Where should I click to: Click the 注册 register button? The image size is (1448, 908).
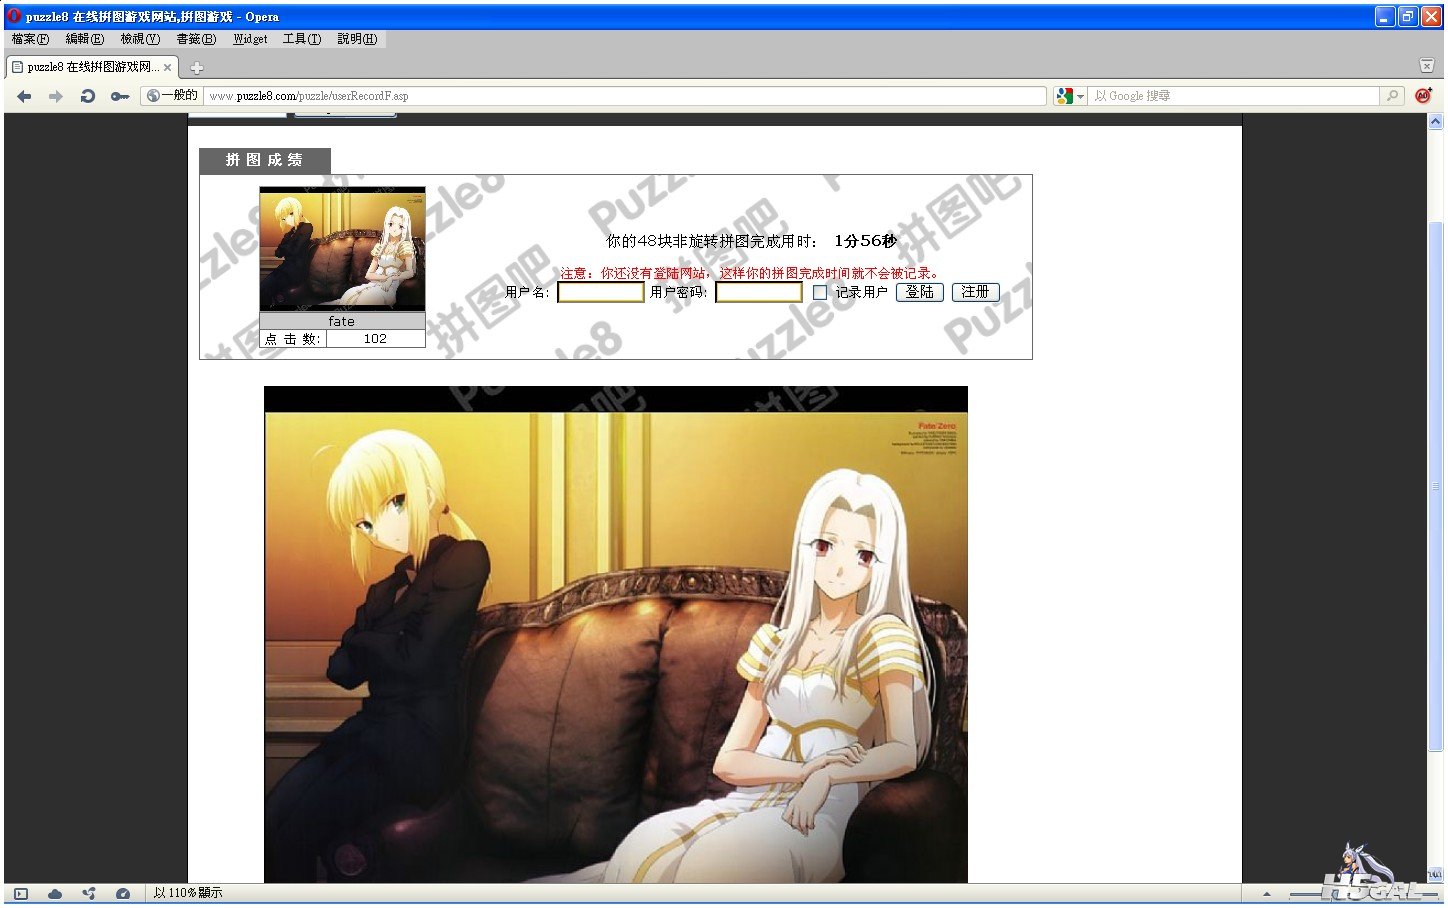point(975,292)
